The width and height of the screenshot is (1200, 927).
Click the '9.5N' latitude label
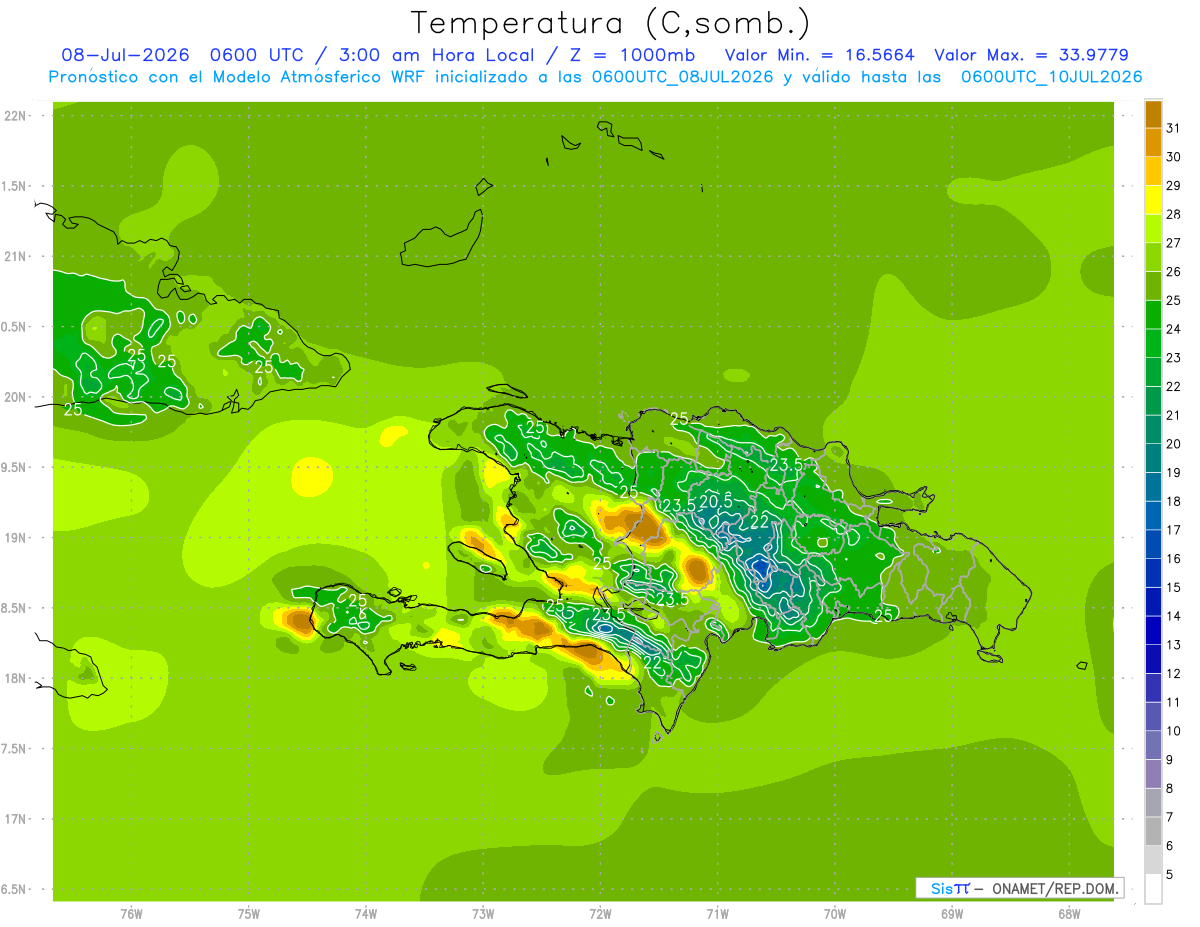pyautogui.click(x=15, y=468)
